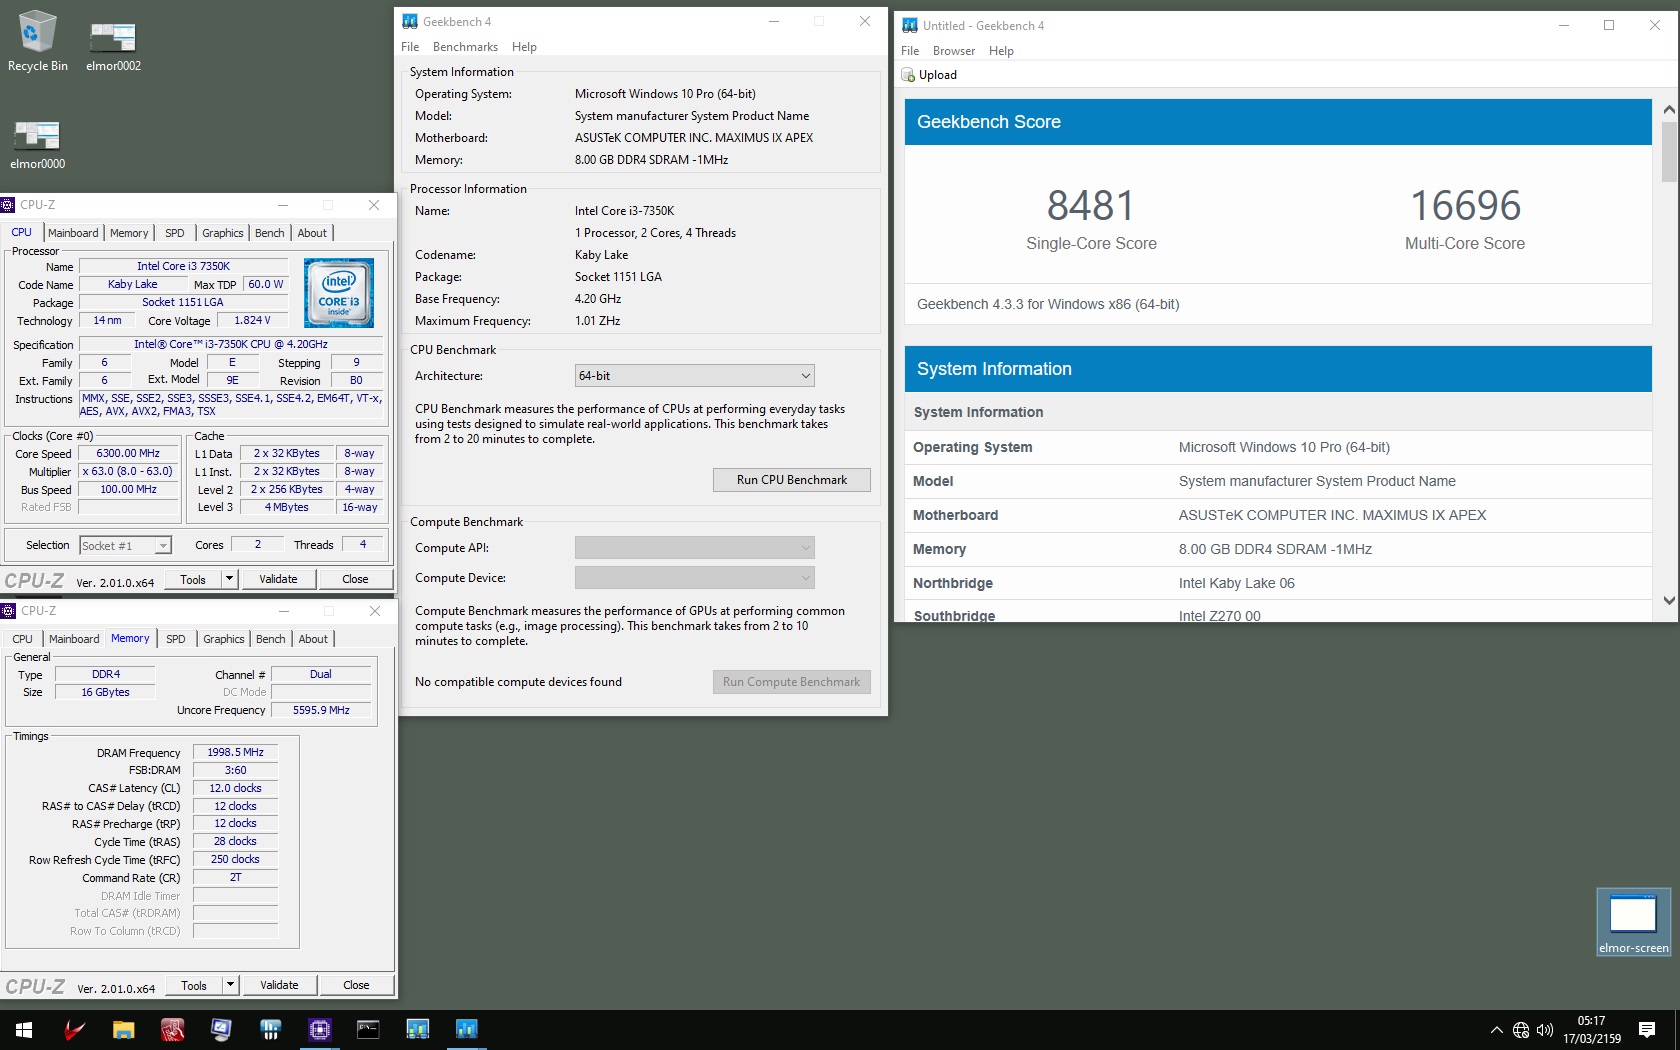Open the Windows Start menu
1680x1050 pixels.
point(24,1029)
